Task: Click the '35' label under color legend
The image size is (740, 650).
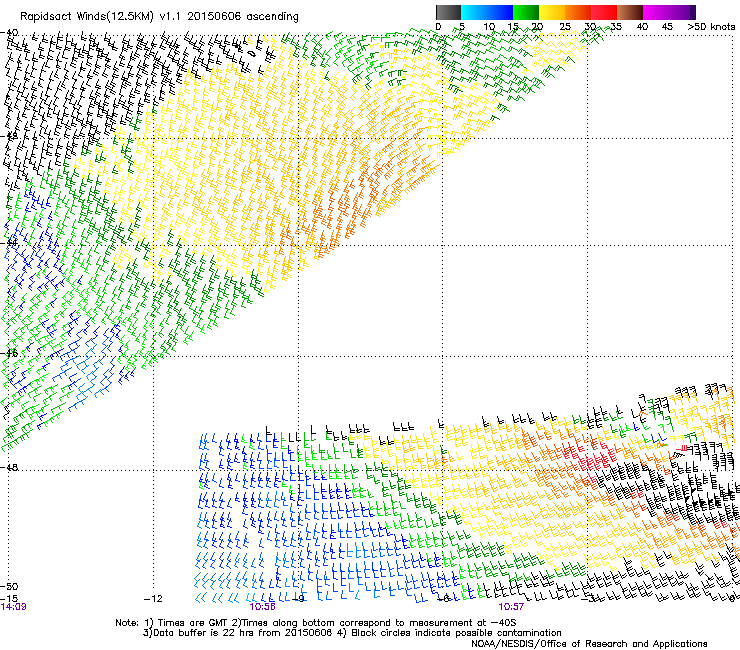Action: point(616,27)
